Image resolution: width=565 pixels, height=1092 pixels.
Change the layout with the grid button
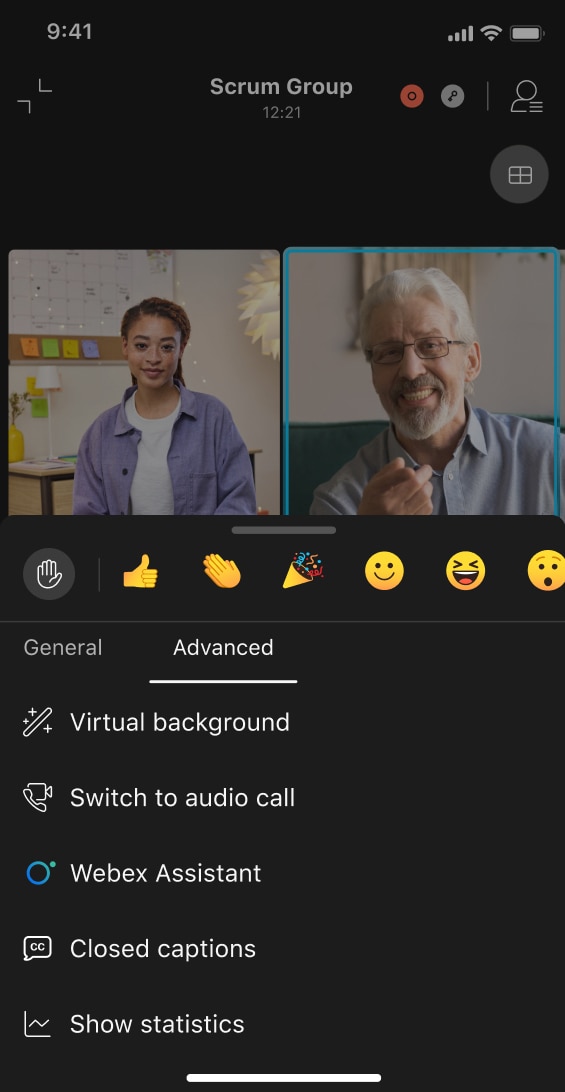tap(520, 174)
